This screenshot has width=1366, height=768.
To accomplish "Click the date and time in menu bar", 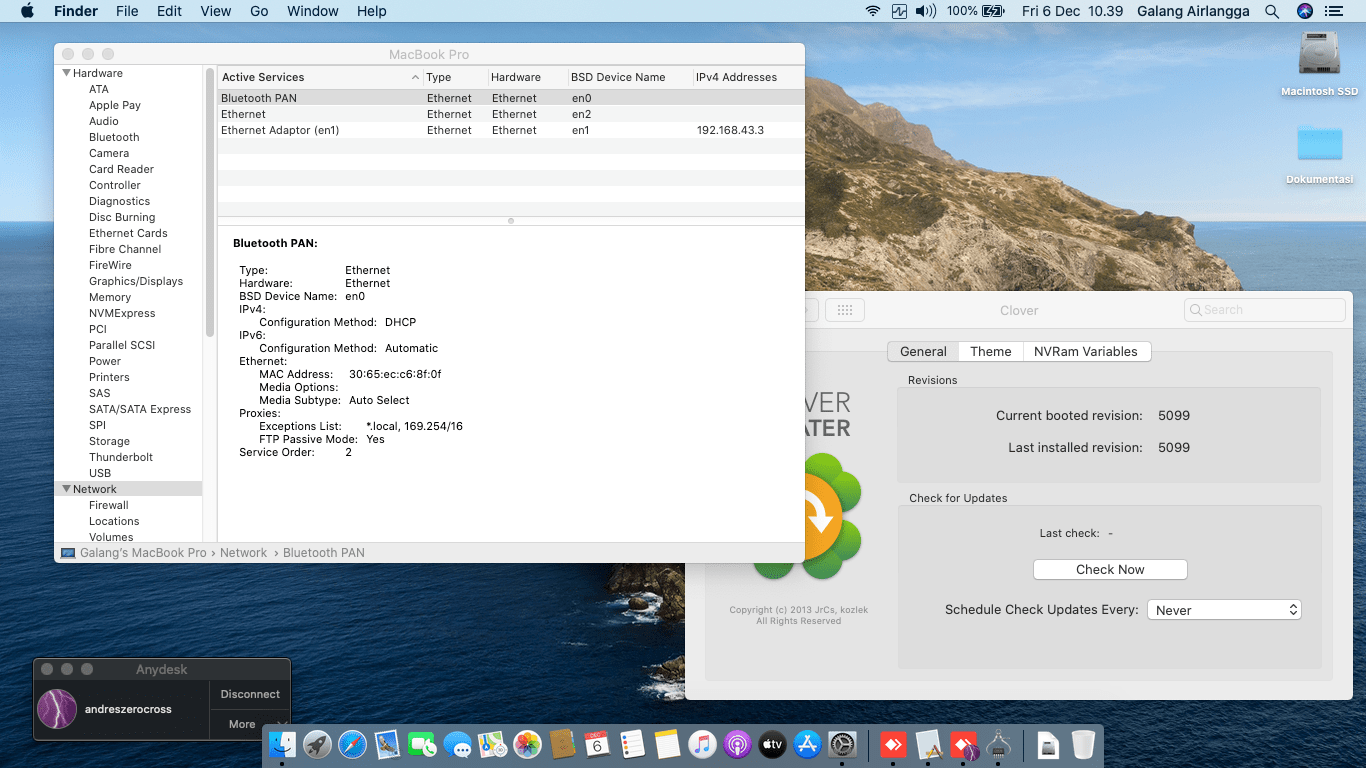I will [x=1073, y=11].
